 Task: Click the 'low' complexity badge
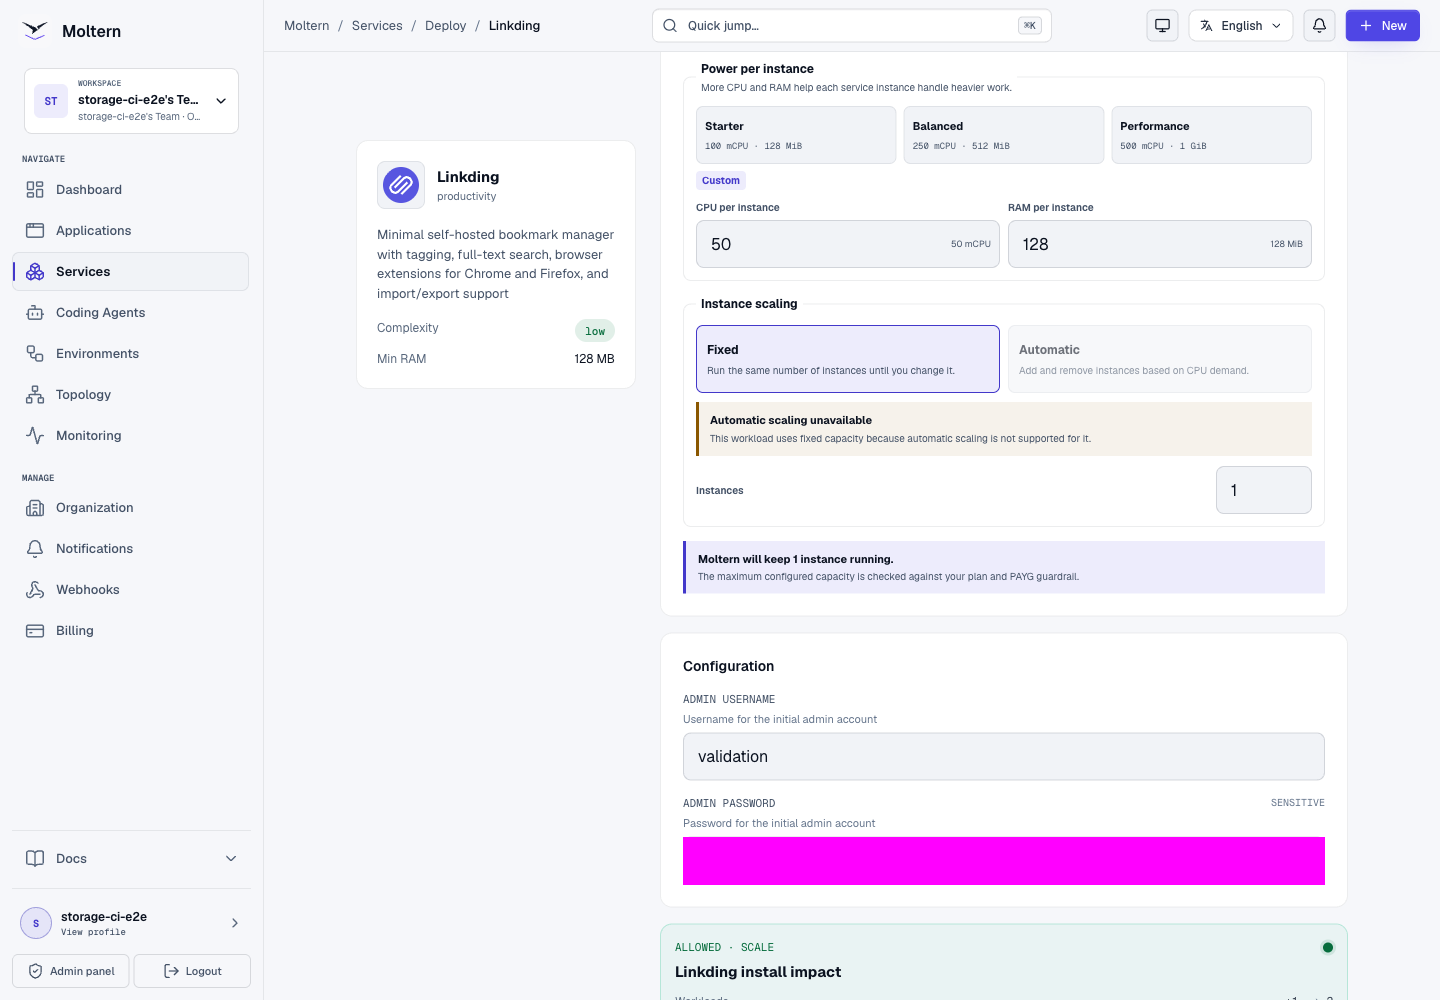595,331
